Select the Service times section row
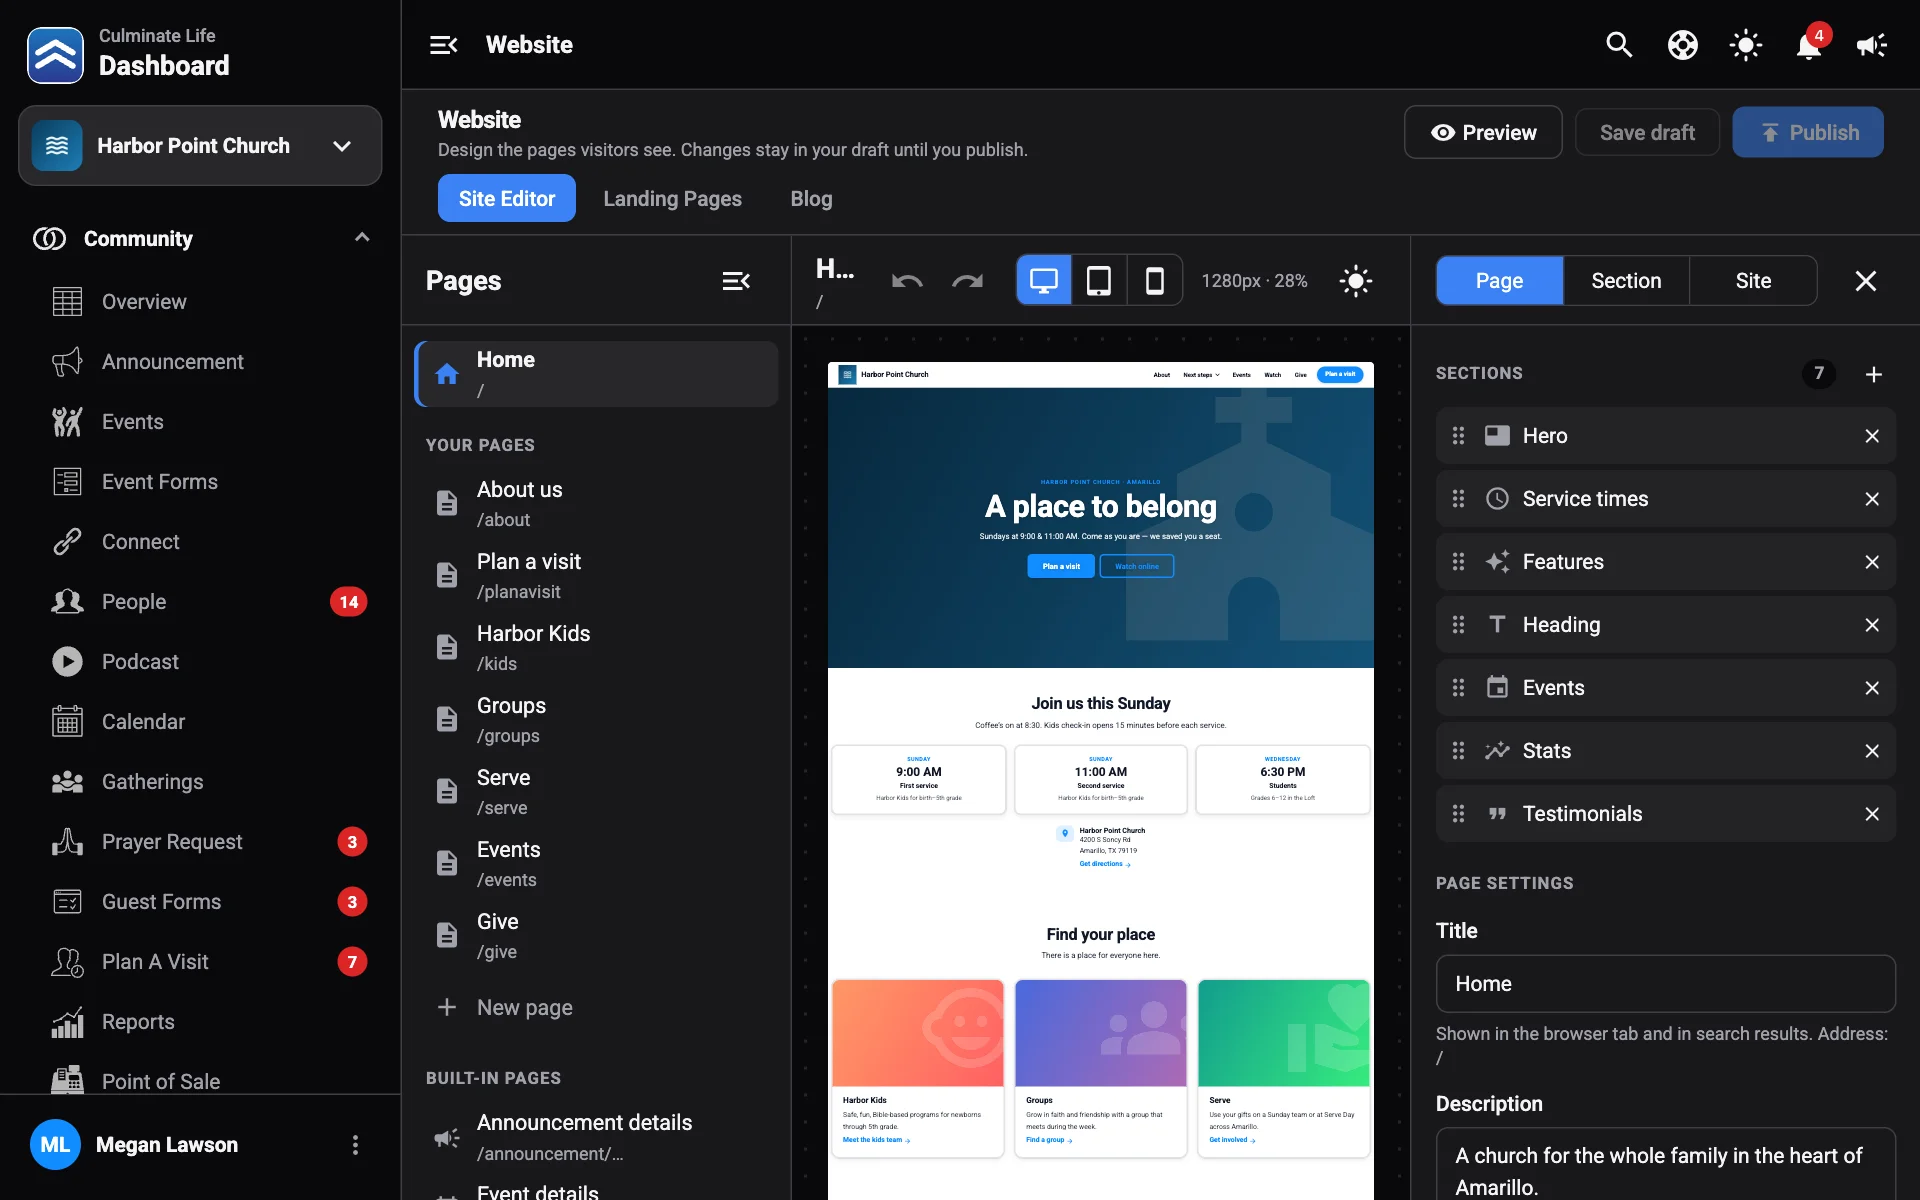 click(1665, 499)
